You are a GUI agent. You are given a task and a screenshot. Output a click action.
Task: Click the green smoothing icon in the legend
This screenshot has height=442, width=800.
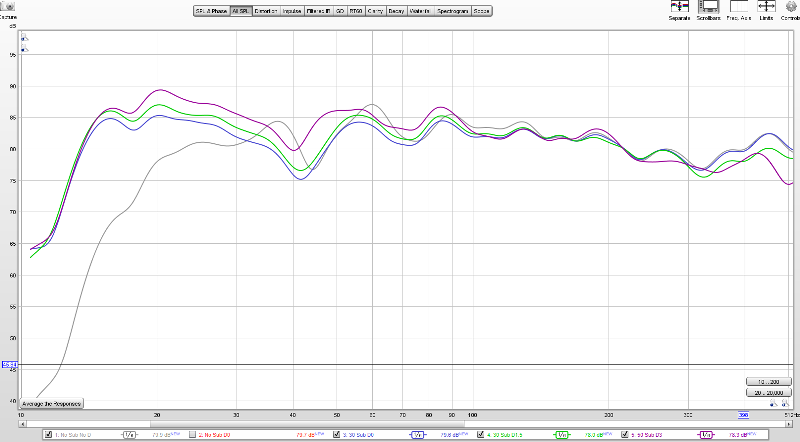(562, 435)
